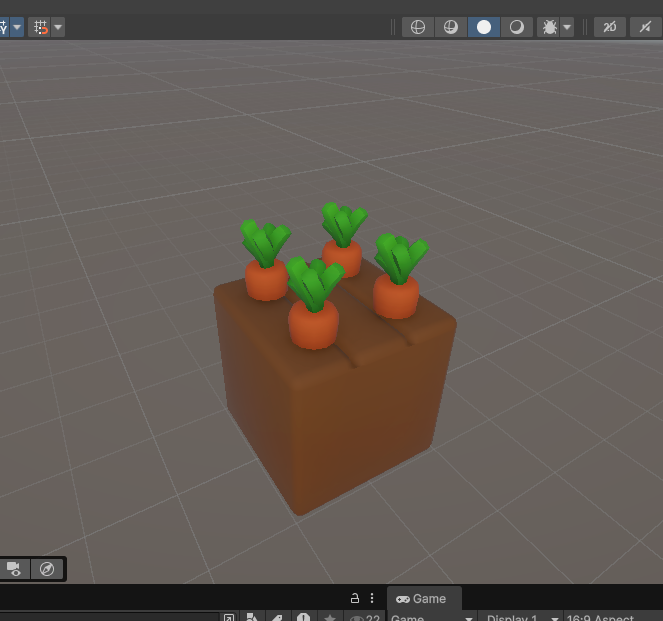This screenshot has width=663, height=621.
Task: Select the Shaded draw mode sphere
Action: (x=484, y=27)
